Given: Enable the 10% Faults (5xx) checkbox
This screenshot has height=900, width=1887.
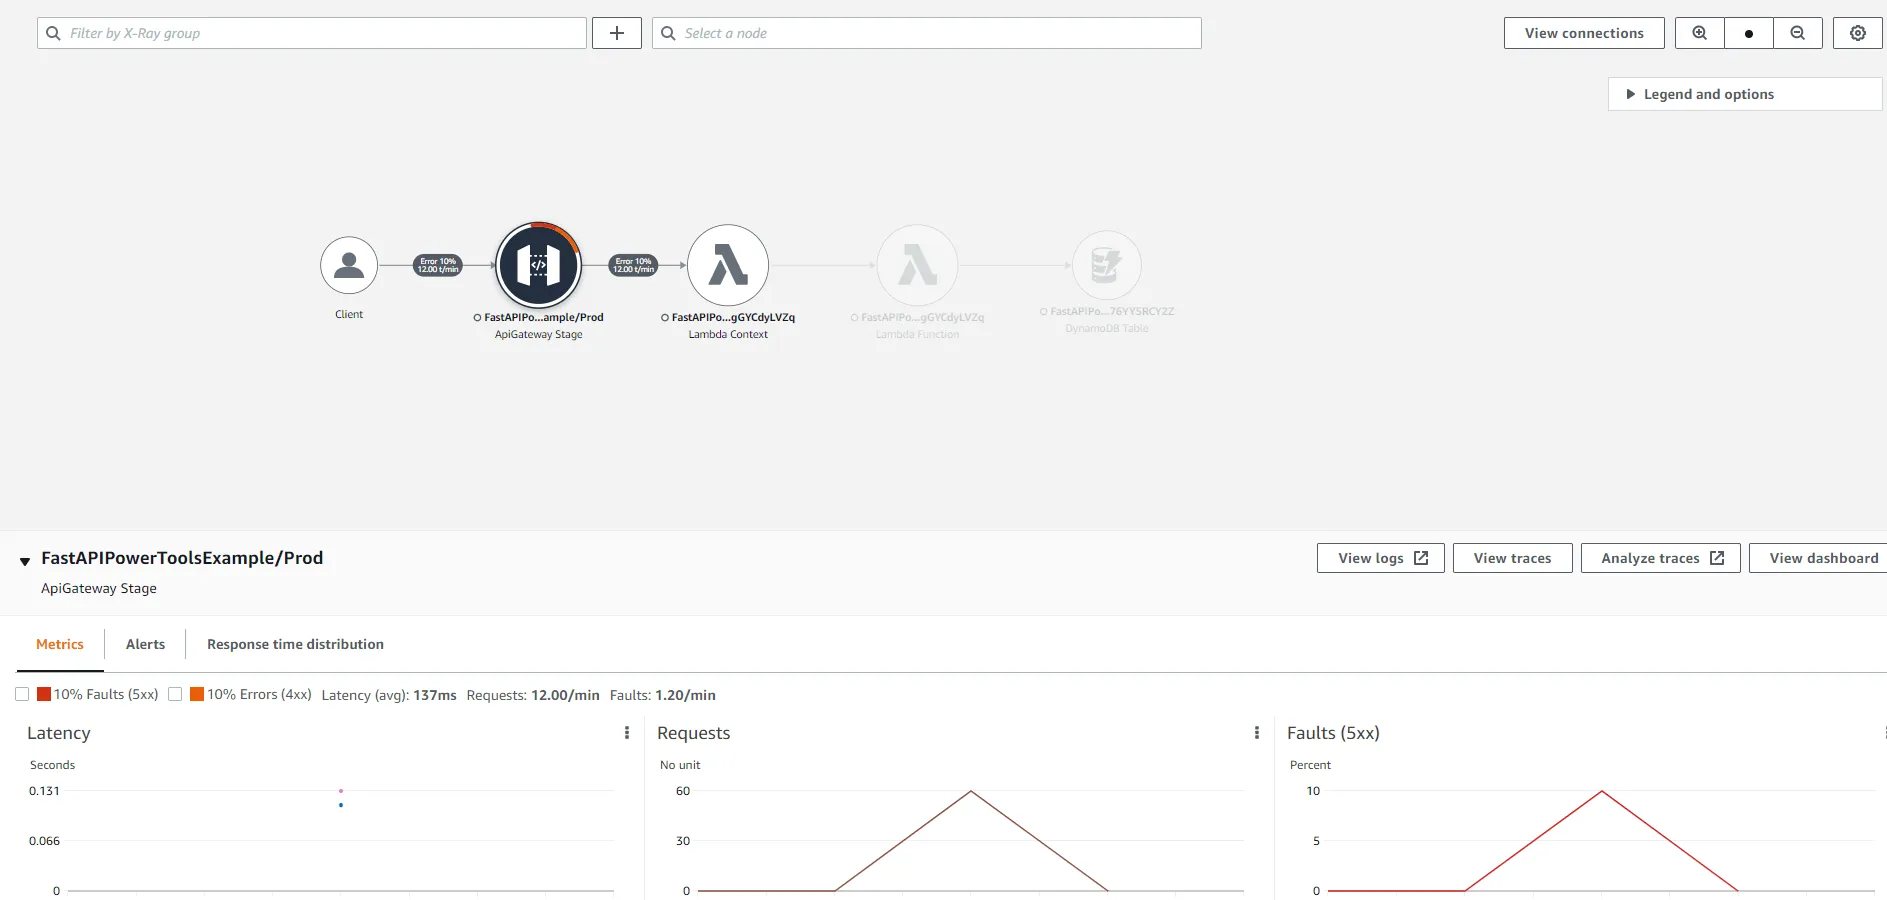Looking at the screenshot, I should 22,694.
